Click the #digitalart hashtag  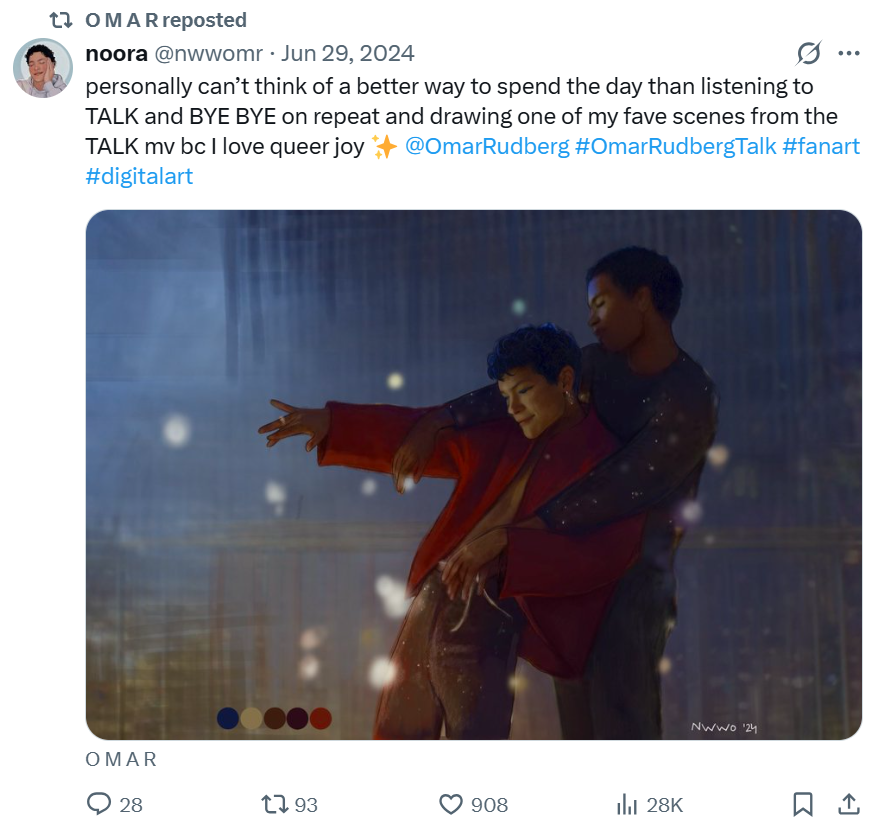(x=139, y=177)
